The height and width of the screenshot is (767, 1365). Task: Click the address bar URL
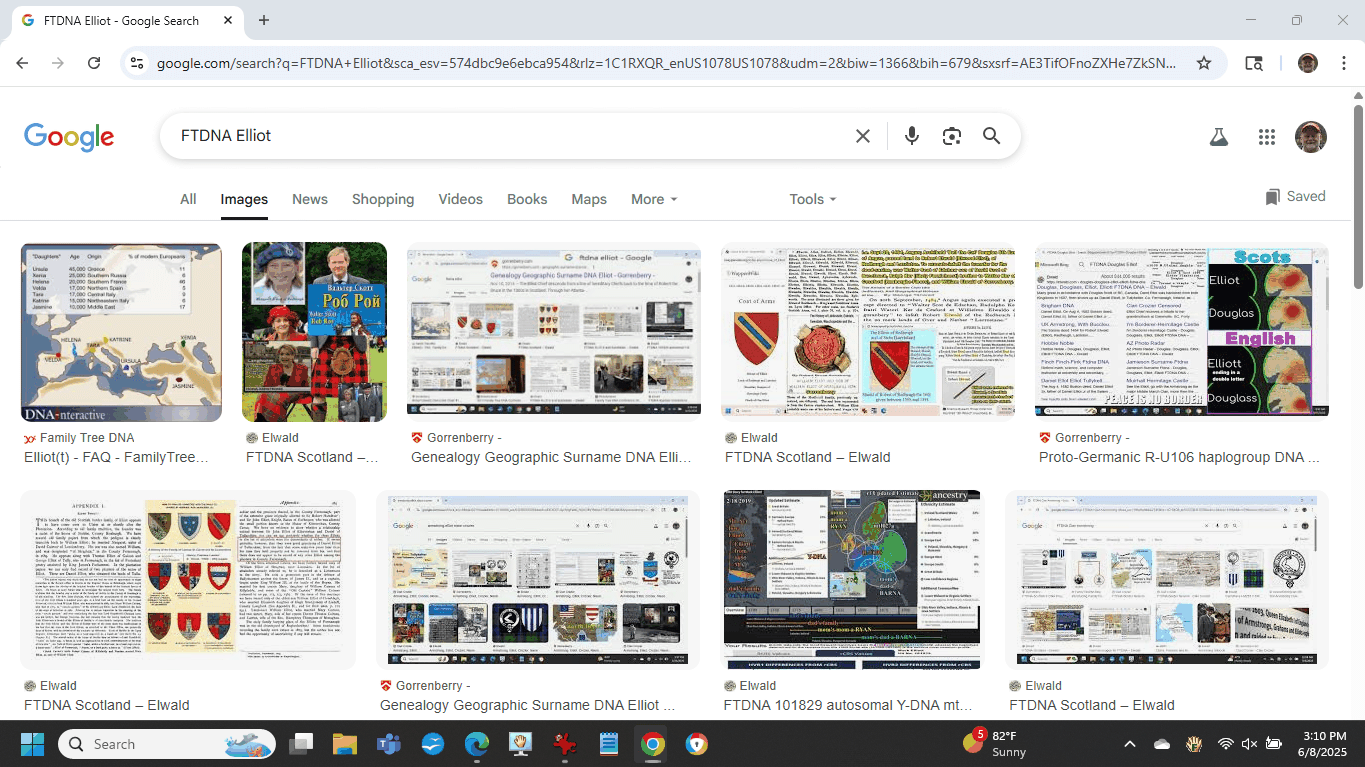pos(666,63)
